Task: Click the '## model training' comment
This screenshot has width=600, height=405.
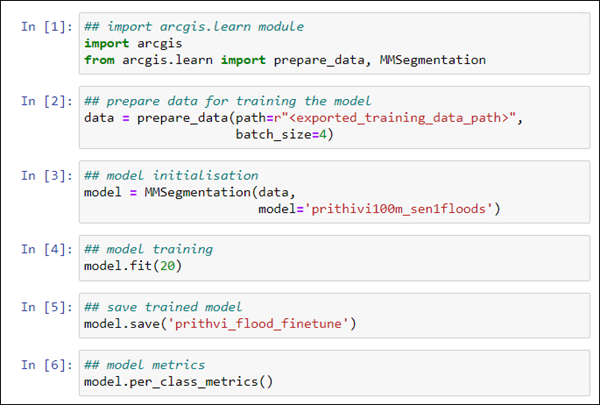Action: point(148,249)
